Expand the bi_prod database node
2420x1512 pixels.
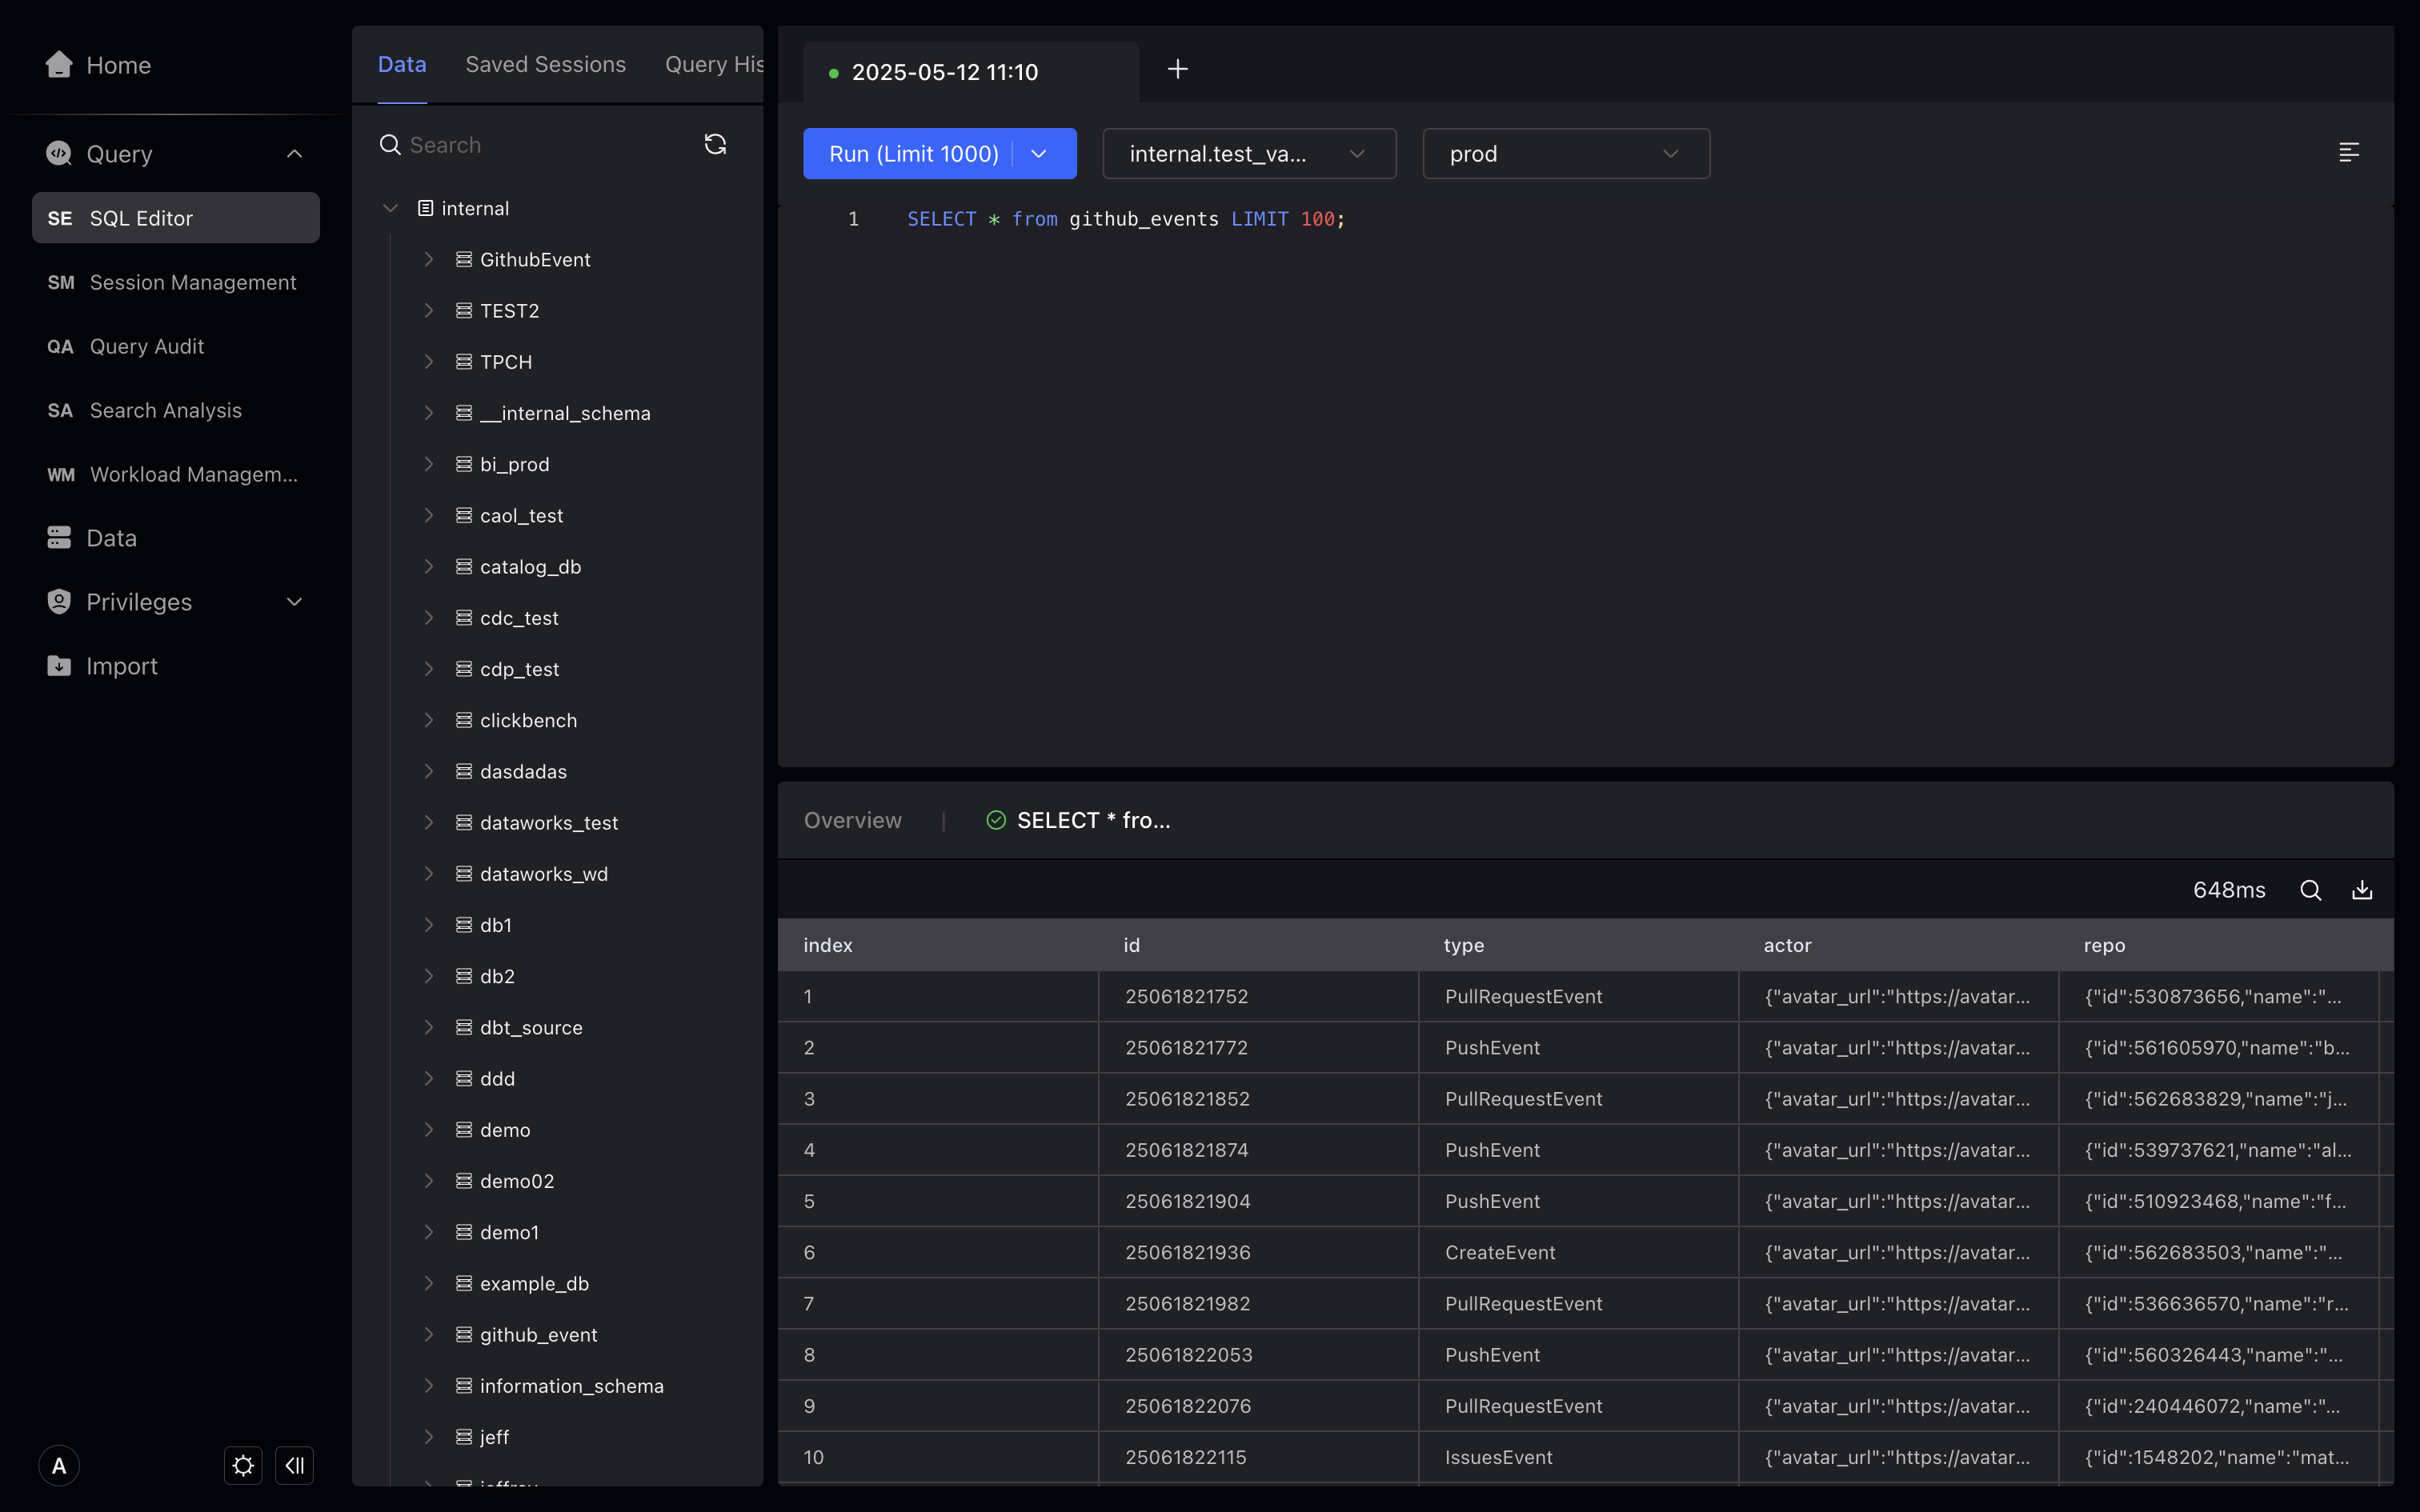(x=429, y=464)
